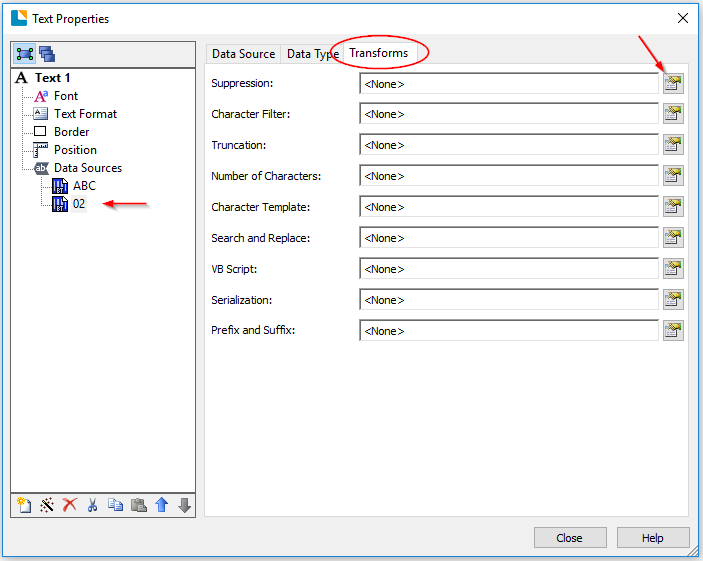
Task: Click the Help button
Action: pyautogui.click(x=653, y=538)
